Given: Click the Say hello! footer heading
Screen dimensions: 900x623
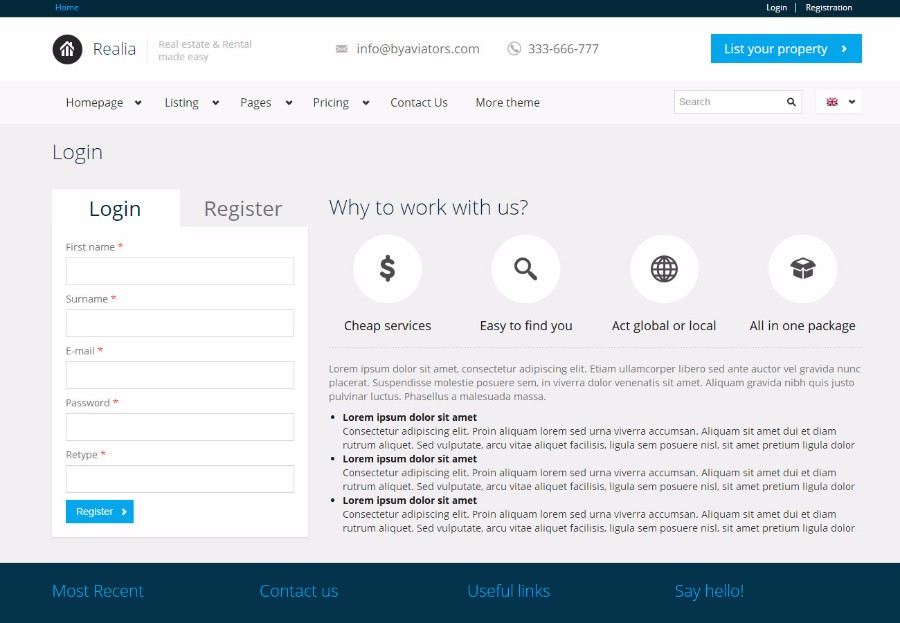Looking at the screenshot, I should [x=709, y=591].
